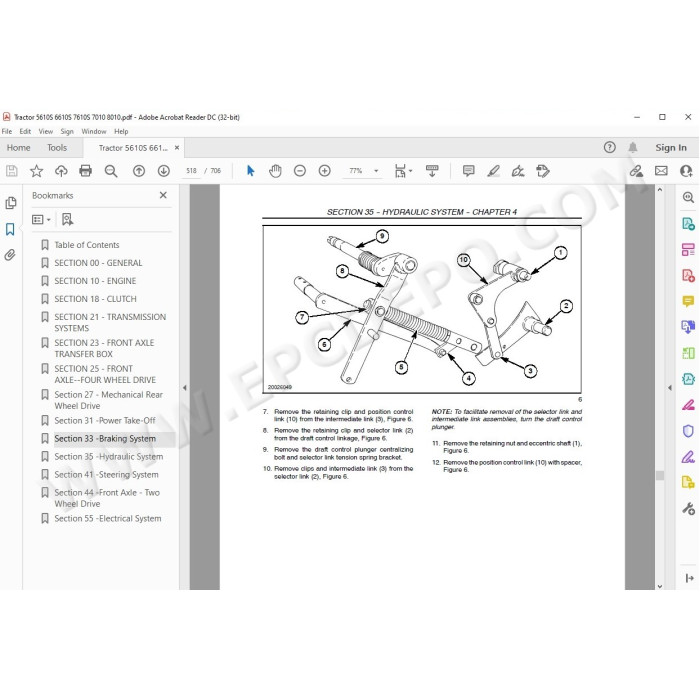This screenshot has height=700, width=700.
Task: Expand right pane arrow at bottom
Action: click(x=689, y=579)
